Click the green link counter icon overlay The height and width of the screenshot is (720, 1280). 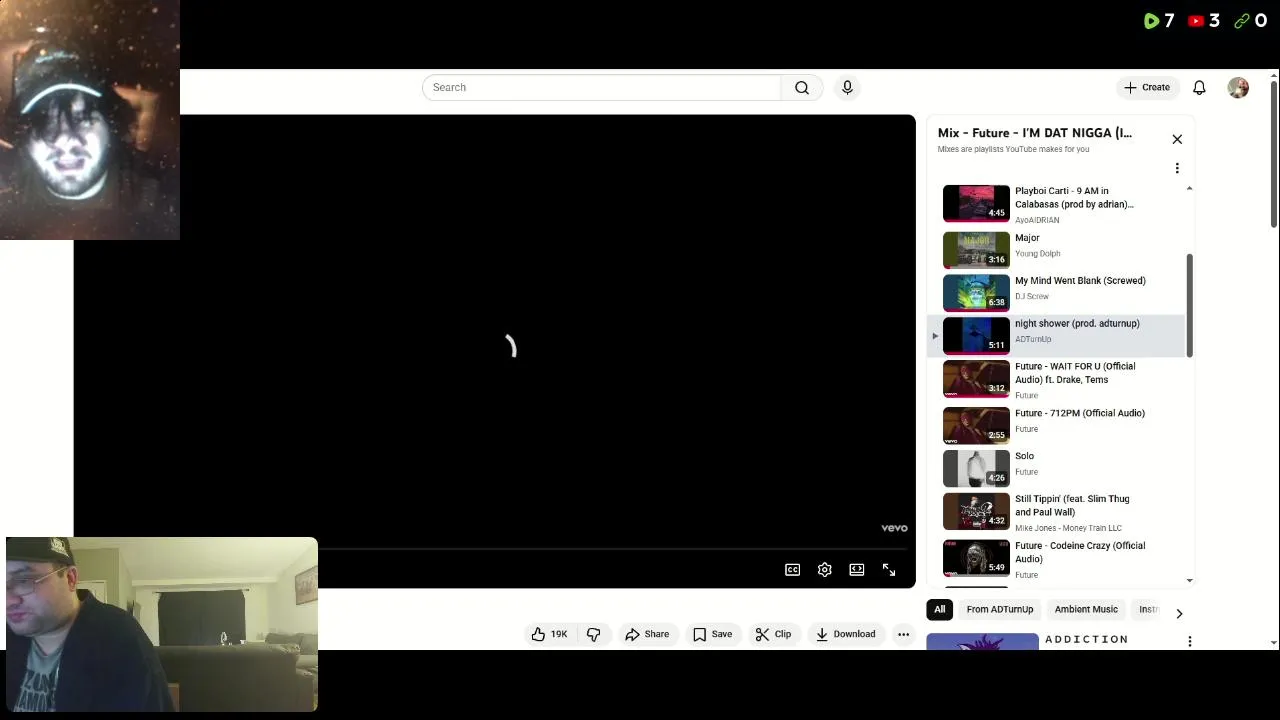tap(1242, 21)
